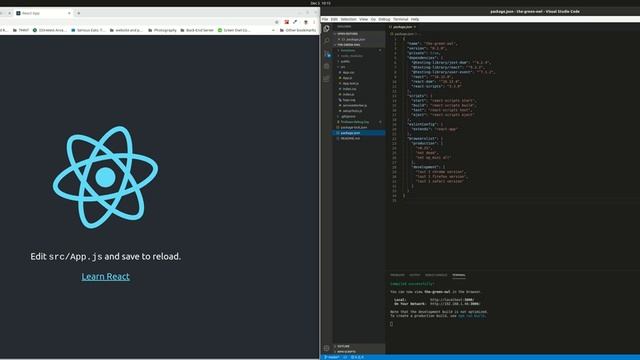The image size is (640, 360).
Task: Open the Serious Eats bookmark
Action: pos(88,30)
